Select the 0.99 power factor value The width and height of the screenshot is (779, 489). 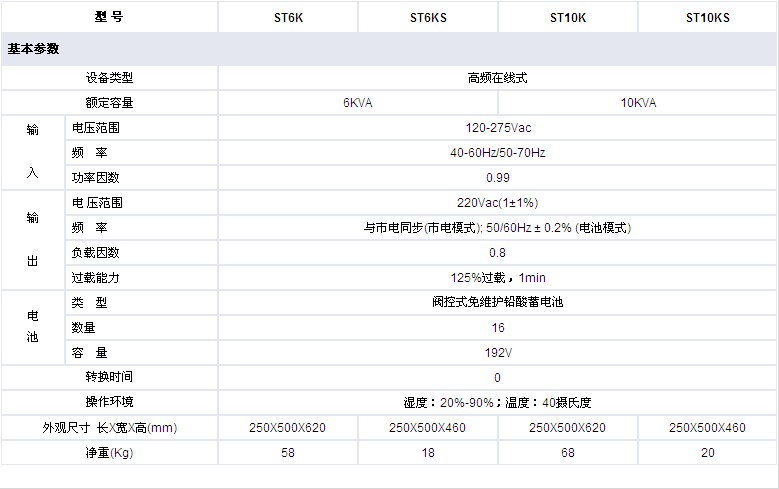click(497, 178)
